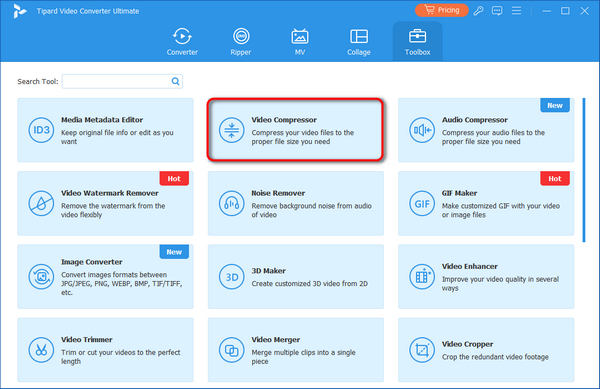Image resolution: width=600 pixels, height=389 pixels.
Task: Click the Video Cropper icon
Action: coord(422,350)
